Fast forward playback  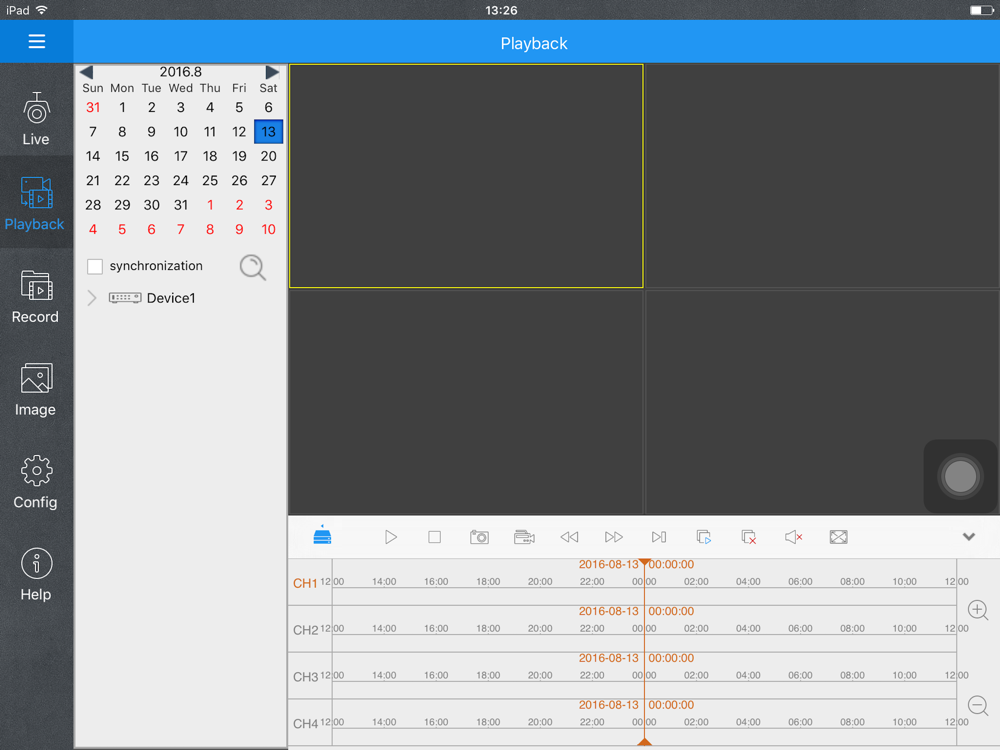(614, 537)
